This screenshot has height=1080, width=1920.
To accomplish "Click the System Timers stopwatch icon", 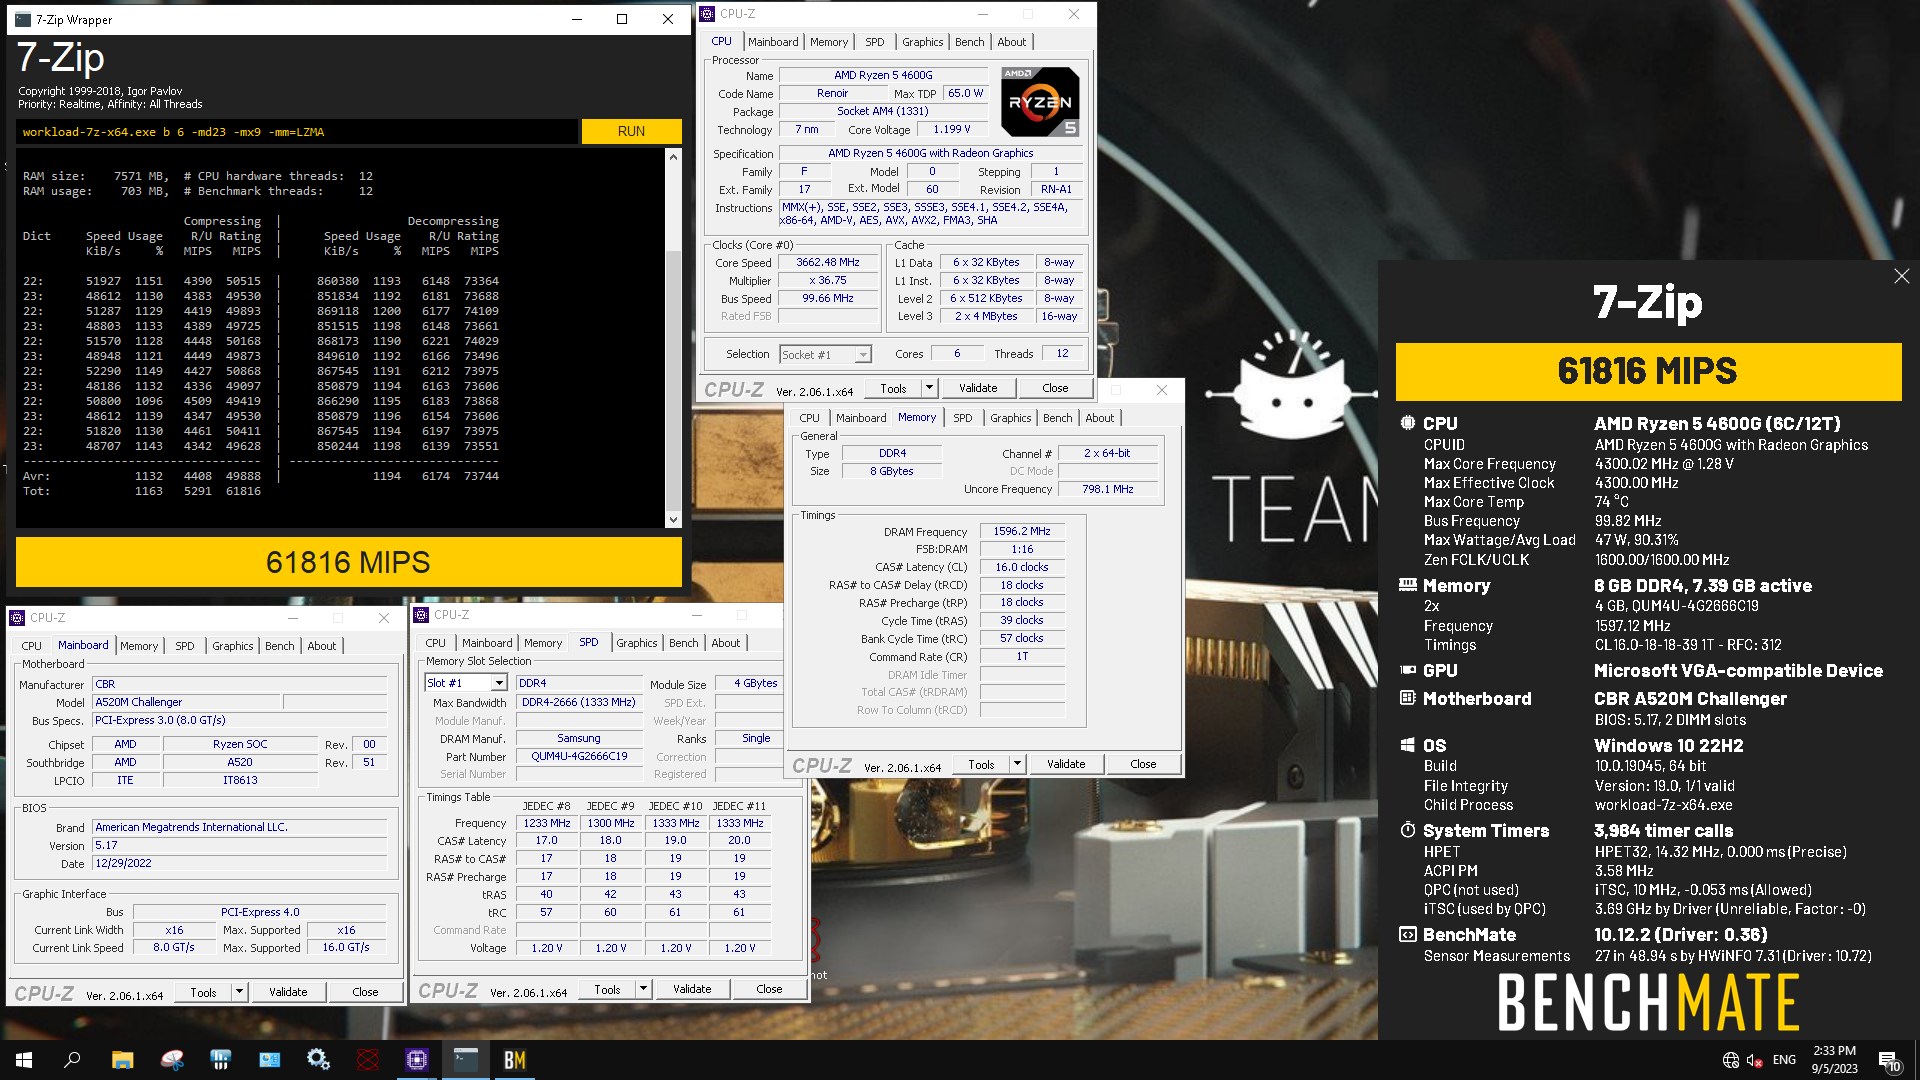I will (1408, 830).
